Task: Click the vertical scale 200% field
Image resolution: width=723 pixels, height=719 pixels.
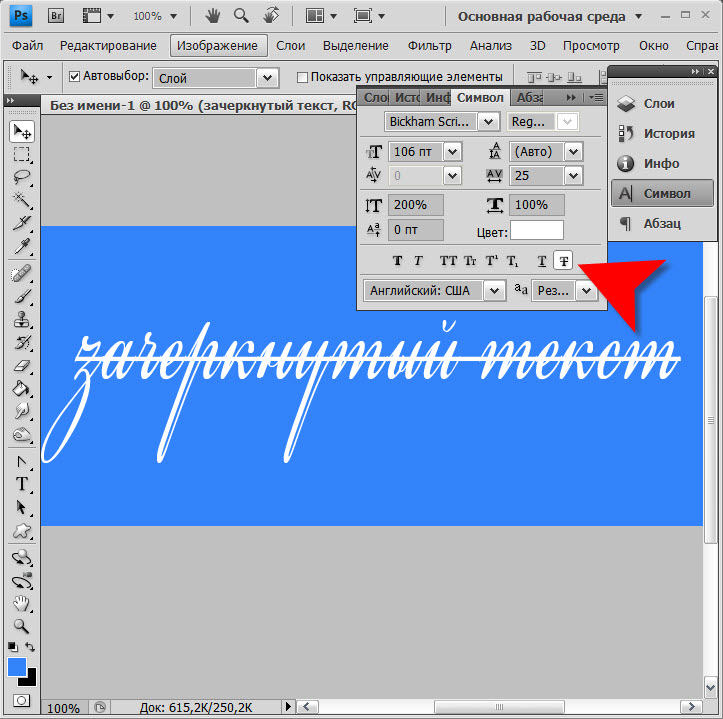Action: [x=416, y=205]
